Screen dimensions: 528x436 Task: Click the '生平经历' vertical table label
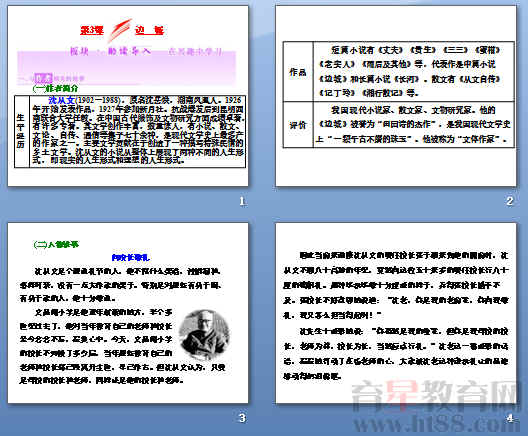21,131
